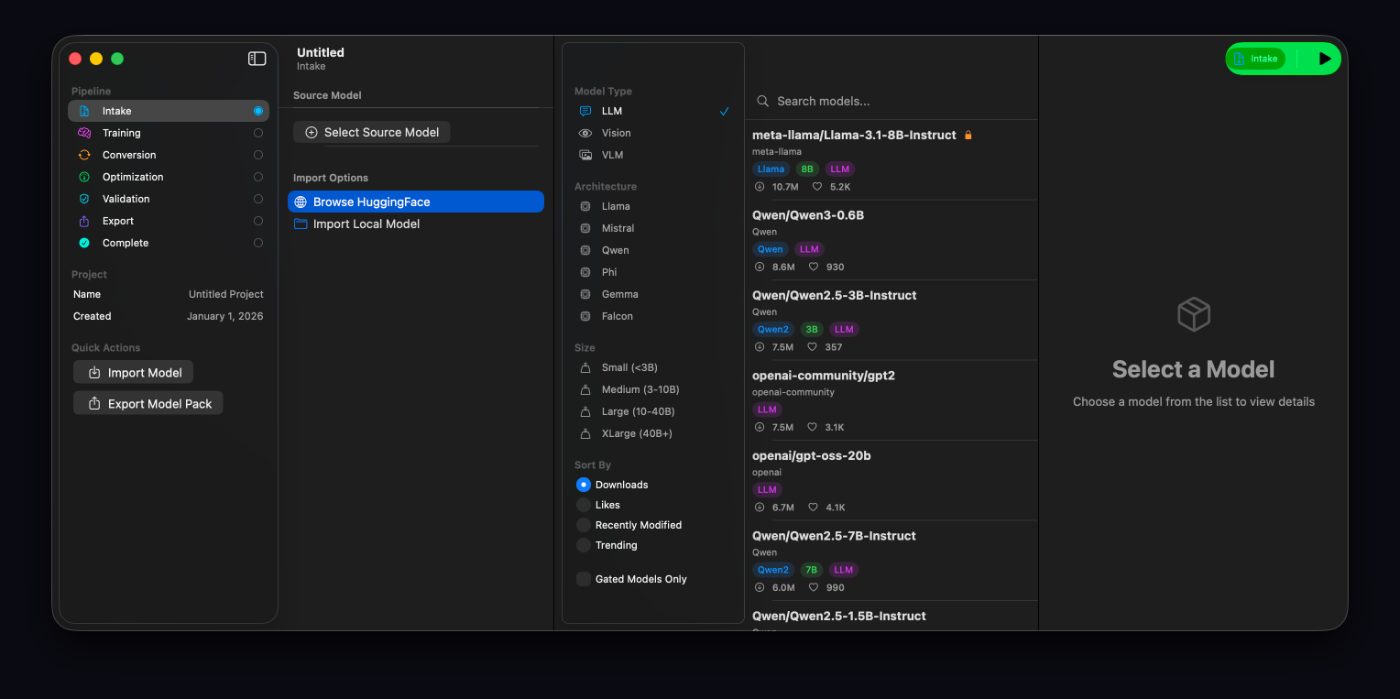This screenshot has width=1400, height=699.
Task: Click the Optimization stage icon
Action: pos(84,177)
